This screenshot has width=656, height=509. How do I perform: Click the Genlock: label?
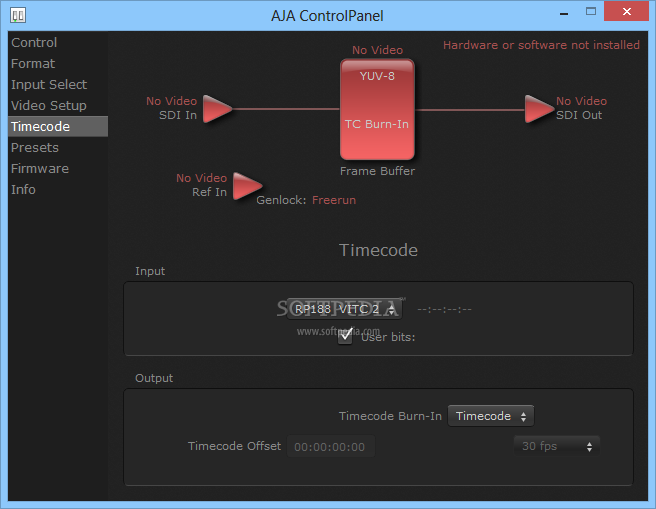tap(281, 200)
